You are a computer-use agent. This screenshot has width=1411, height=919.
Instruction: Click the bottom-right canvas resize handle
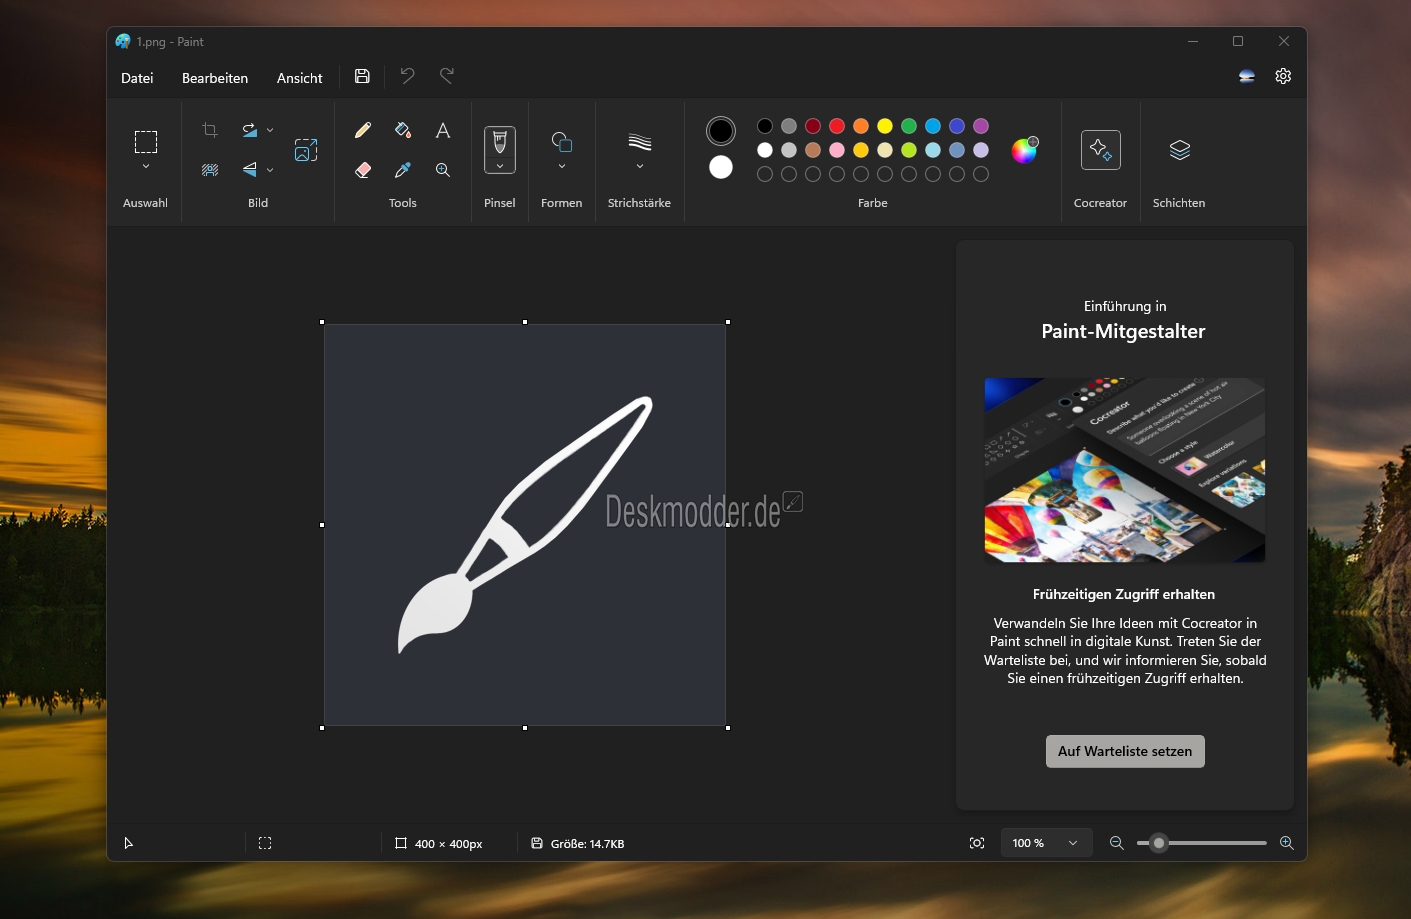click(x=728, y=728)
